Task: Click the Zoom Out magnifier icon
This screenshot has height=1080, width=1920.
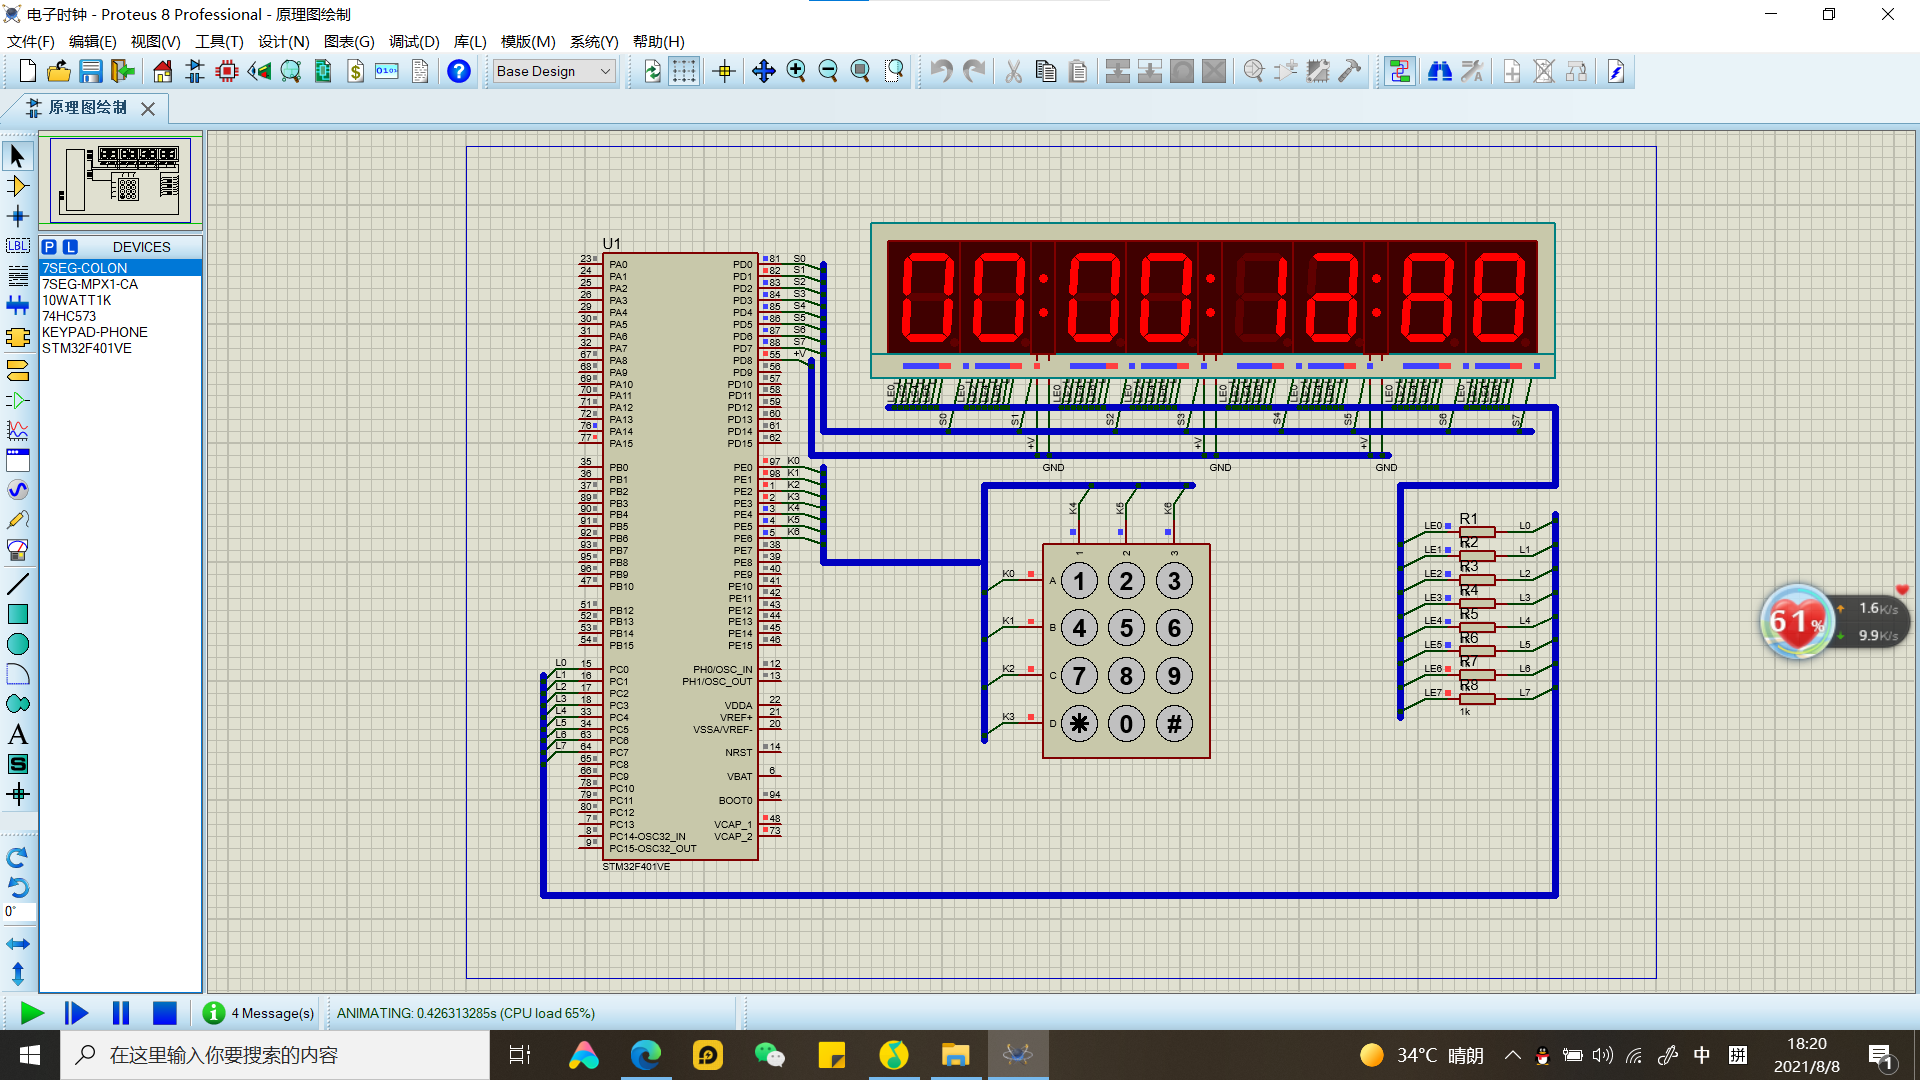Action: pos(828,71)
